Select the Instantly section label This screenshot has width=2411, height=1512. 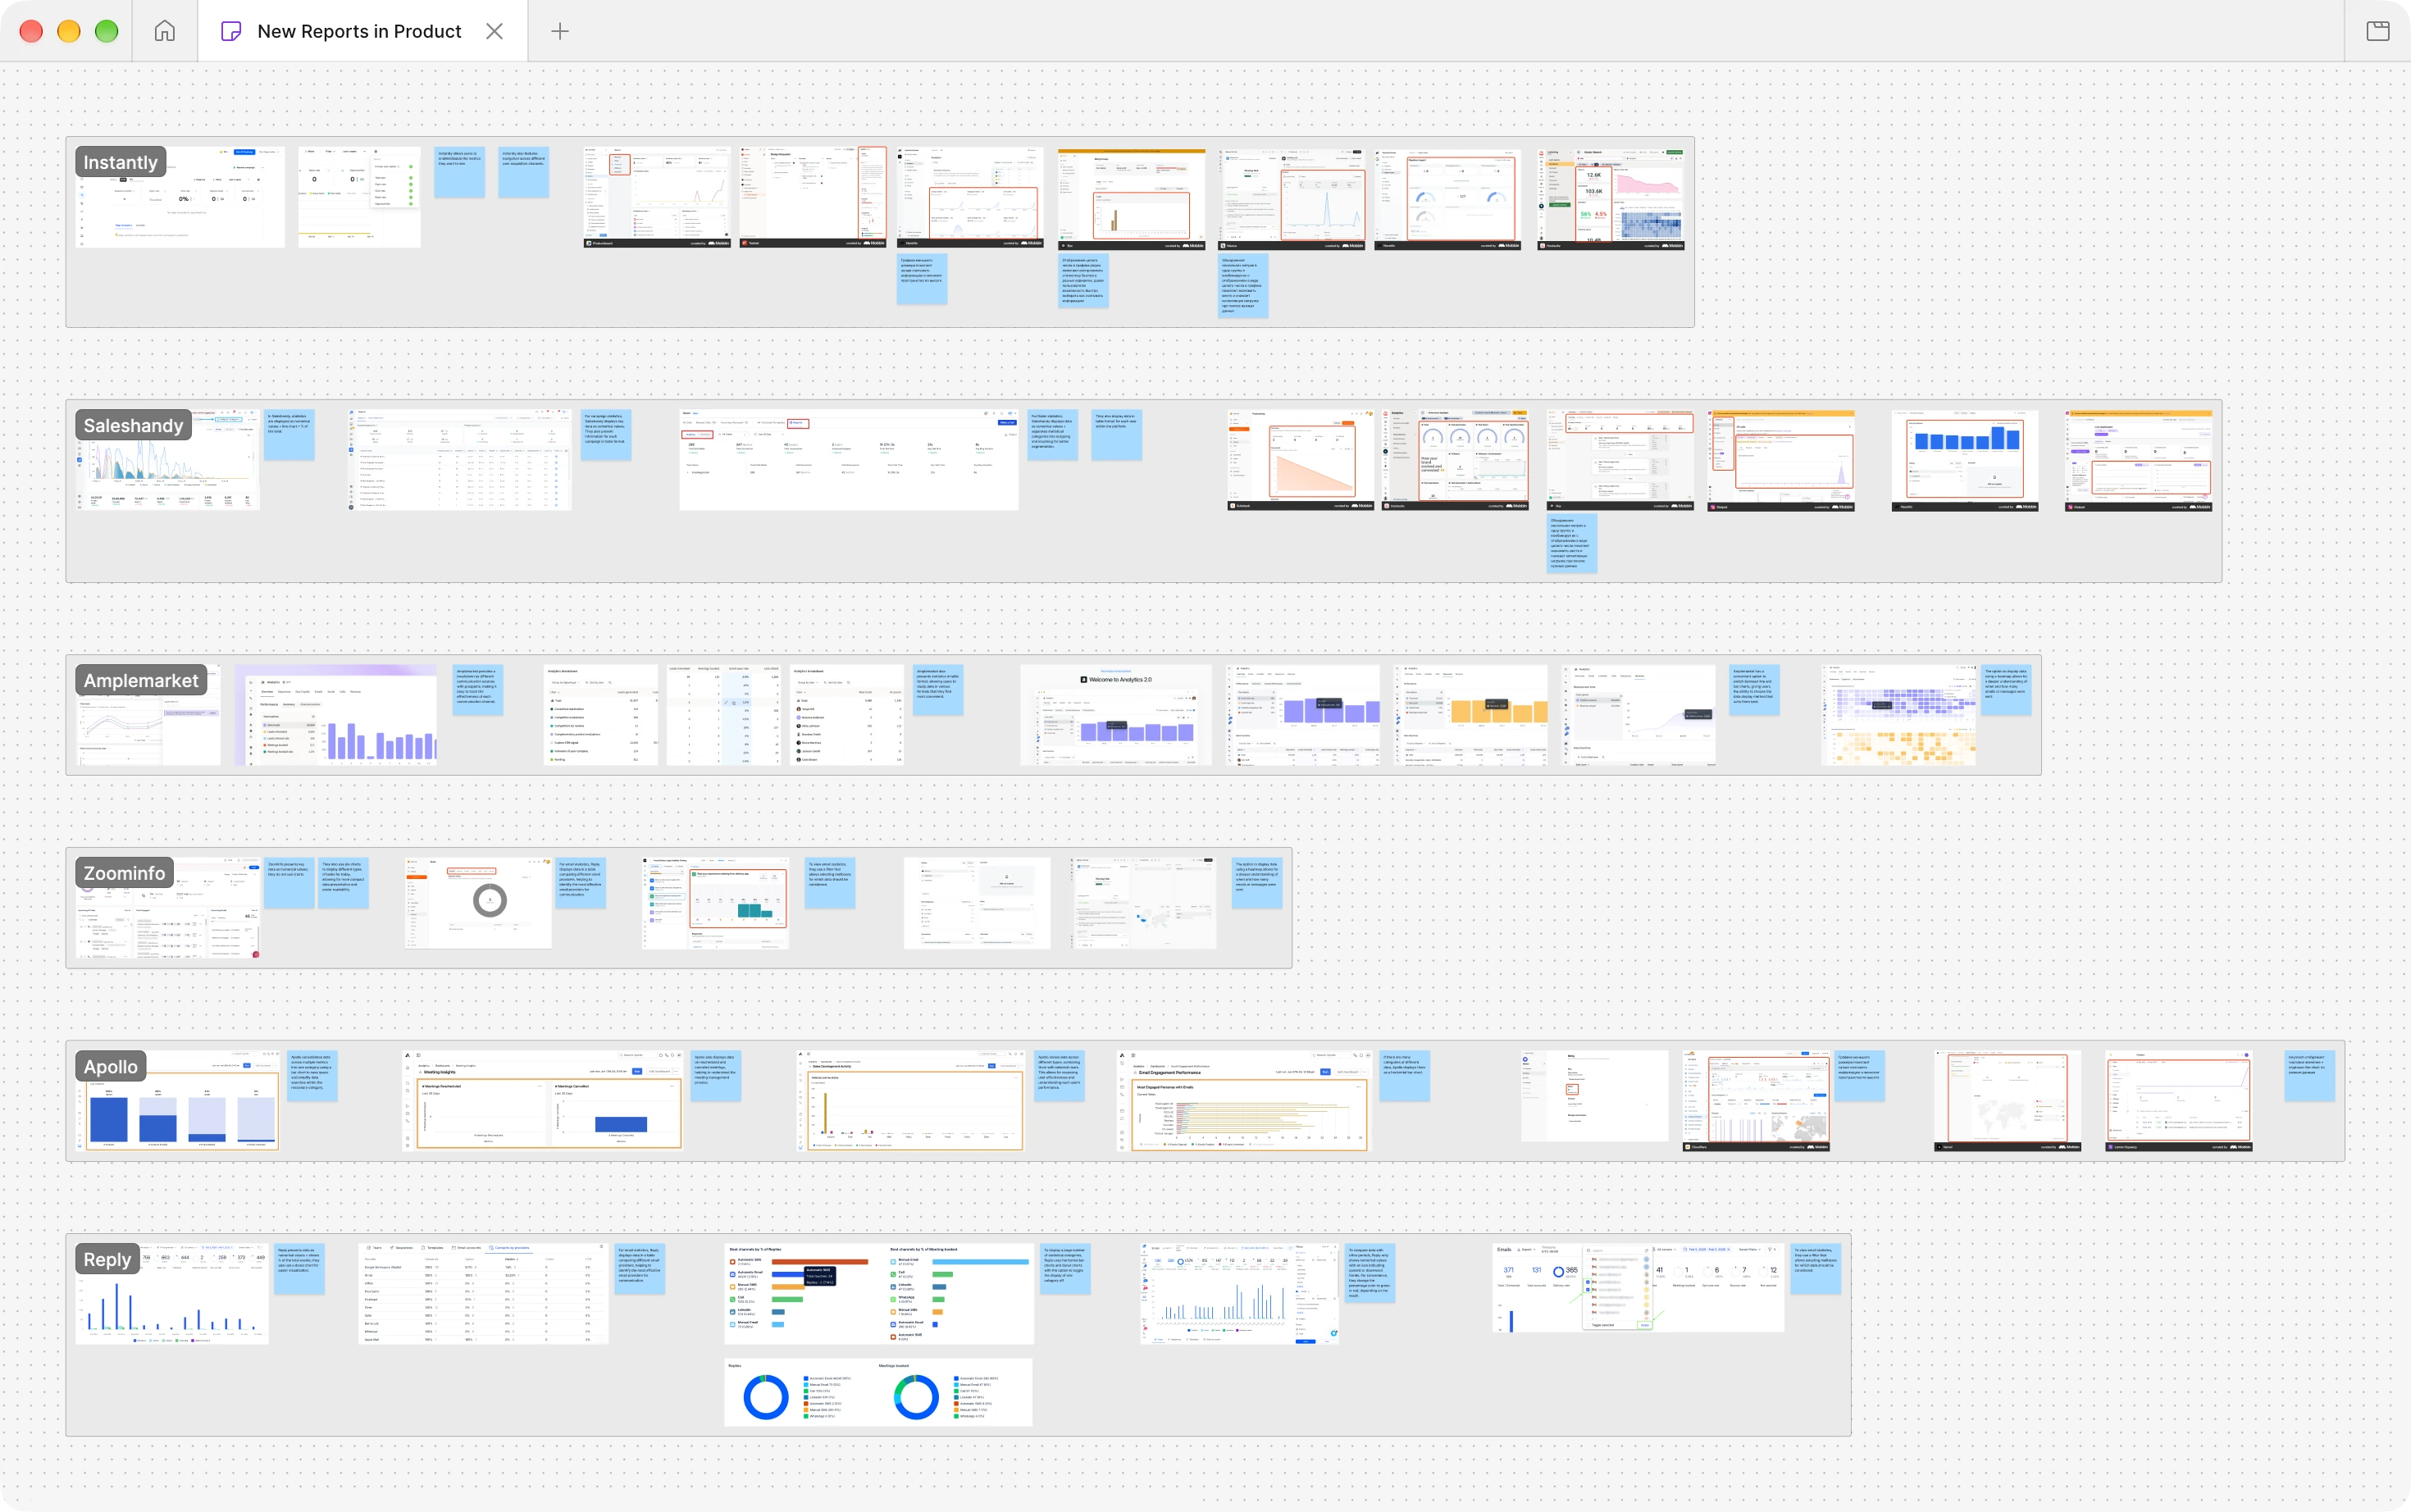[120, 162]
